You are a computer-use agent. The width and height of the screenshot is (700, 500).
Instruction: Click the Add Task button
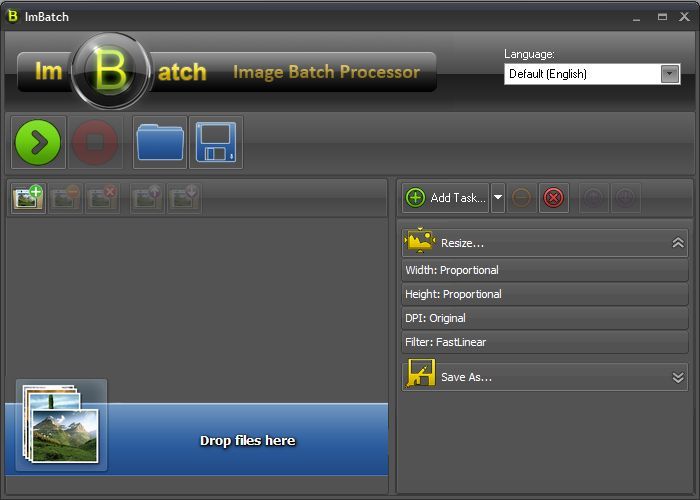pyautogui.click(x=446, y=198)
